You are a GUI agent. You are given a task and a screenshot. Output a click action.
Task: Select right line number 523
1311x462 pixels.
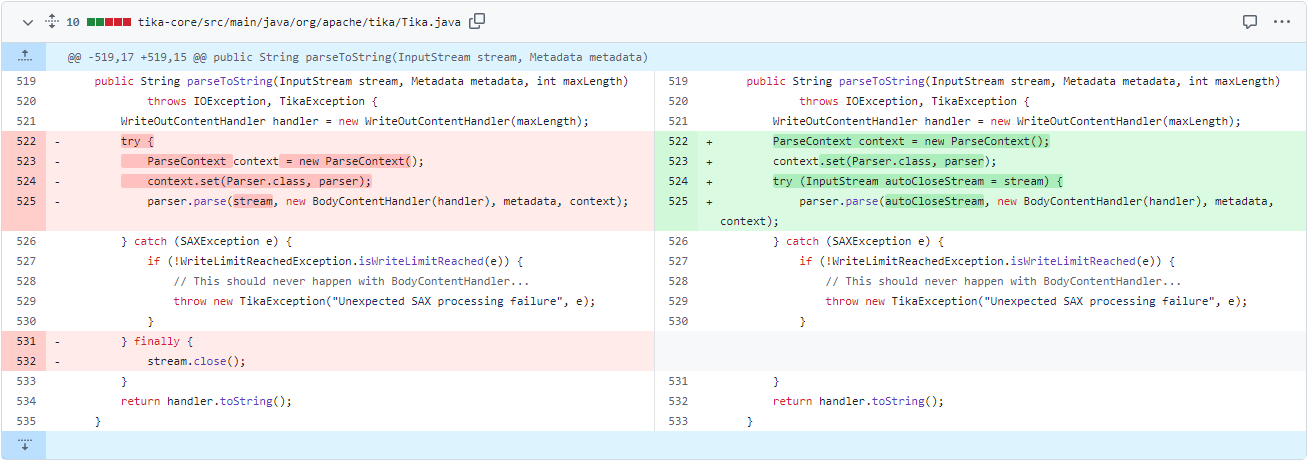[678, 161]
